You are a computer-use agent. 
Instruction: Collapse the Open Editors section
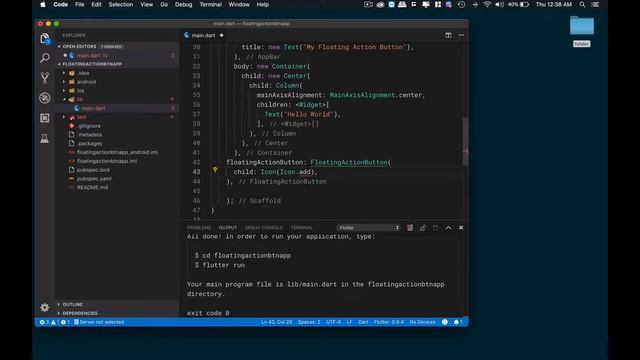click(x=60, y=47)
